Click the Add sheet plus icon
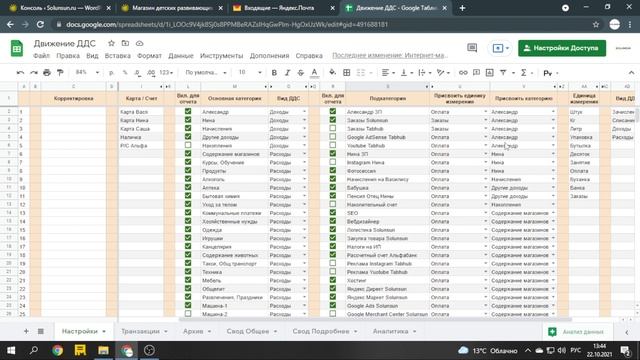Image resolution: width=640 pixels, height=360 pixels. [x=26, y=331]
